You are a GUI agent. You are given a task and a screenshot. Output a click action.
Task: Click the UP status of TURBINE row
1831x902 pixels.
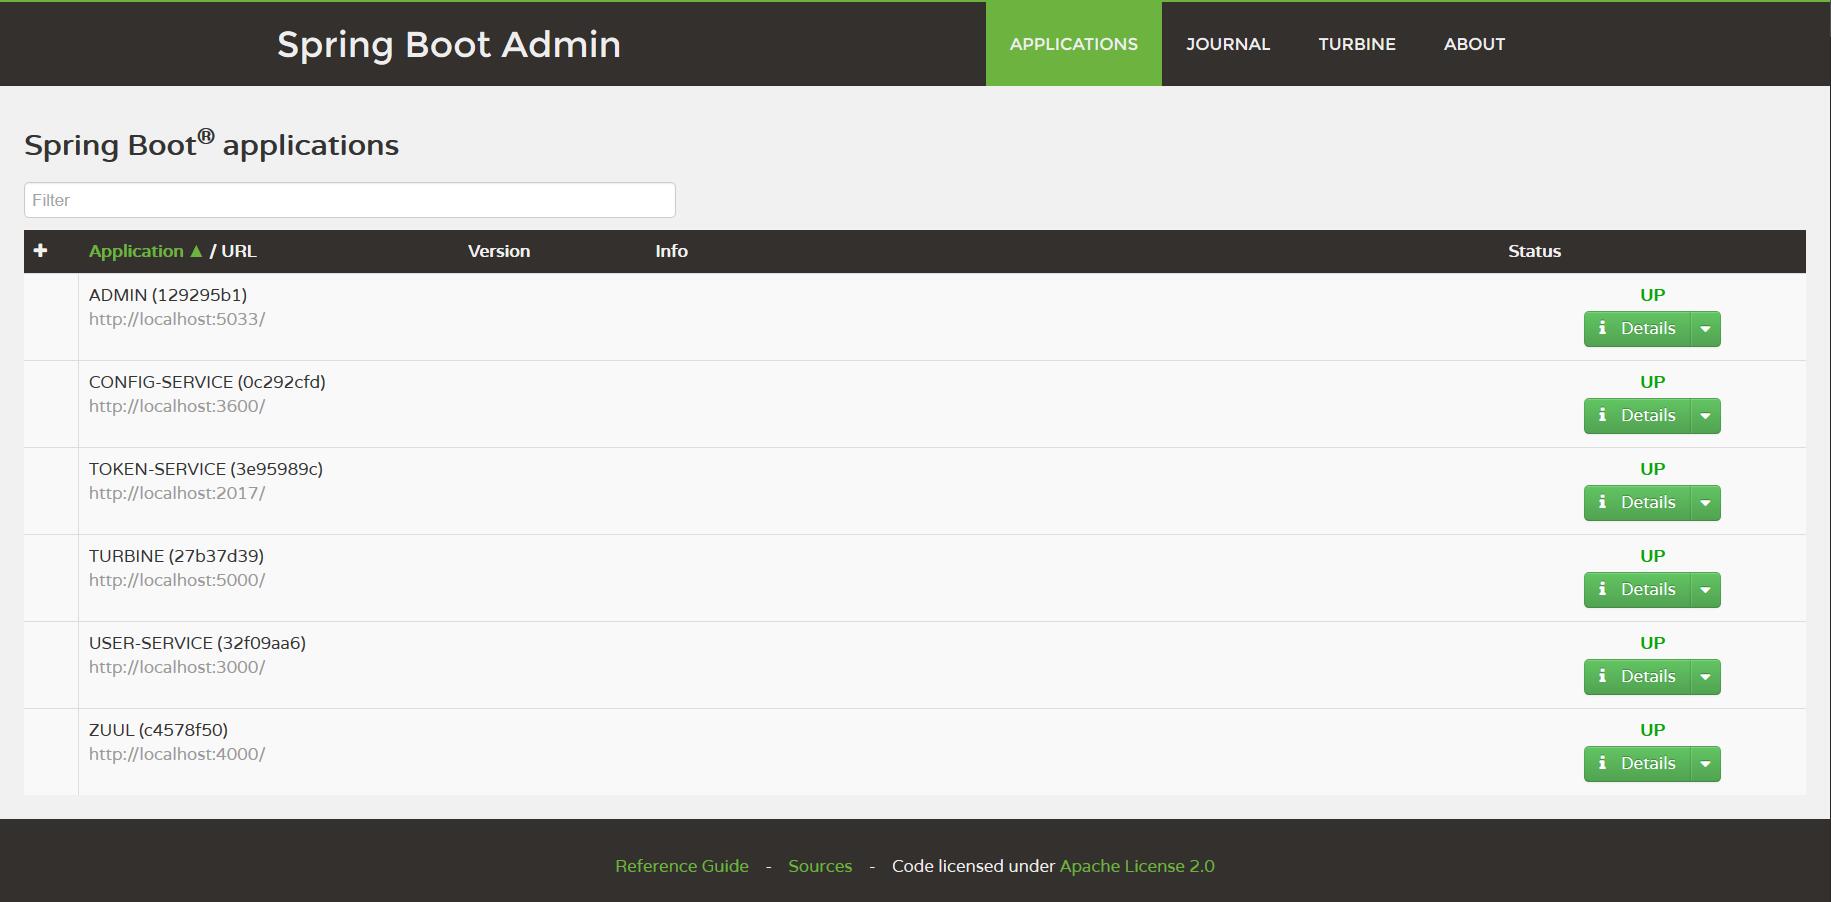(x=1652, y=556)
